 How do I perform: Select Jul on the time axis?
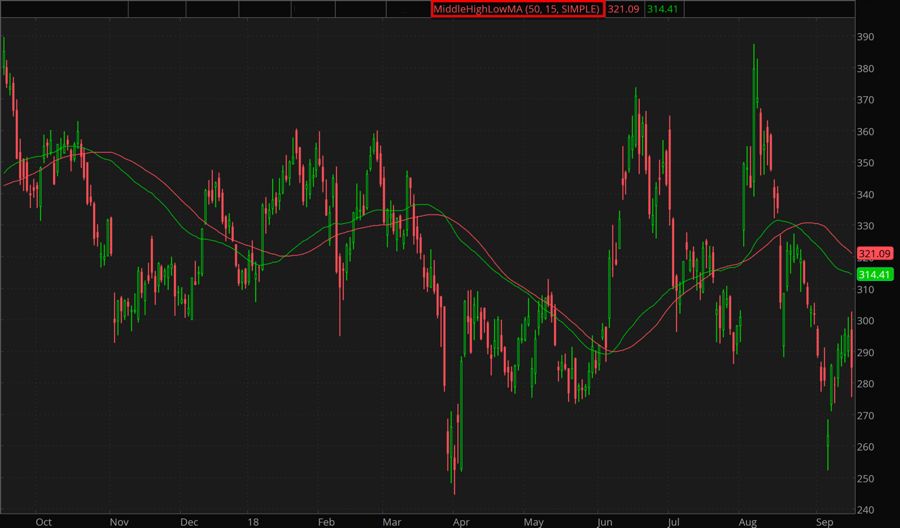[x=674, y=521]
